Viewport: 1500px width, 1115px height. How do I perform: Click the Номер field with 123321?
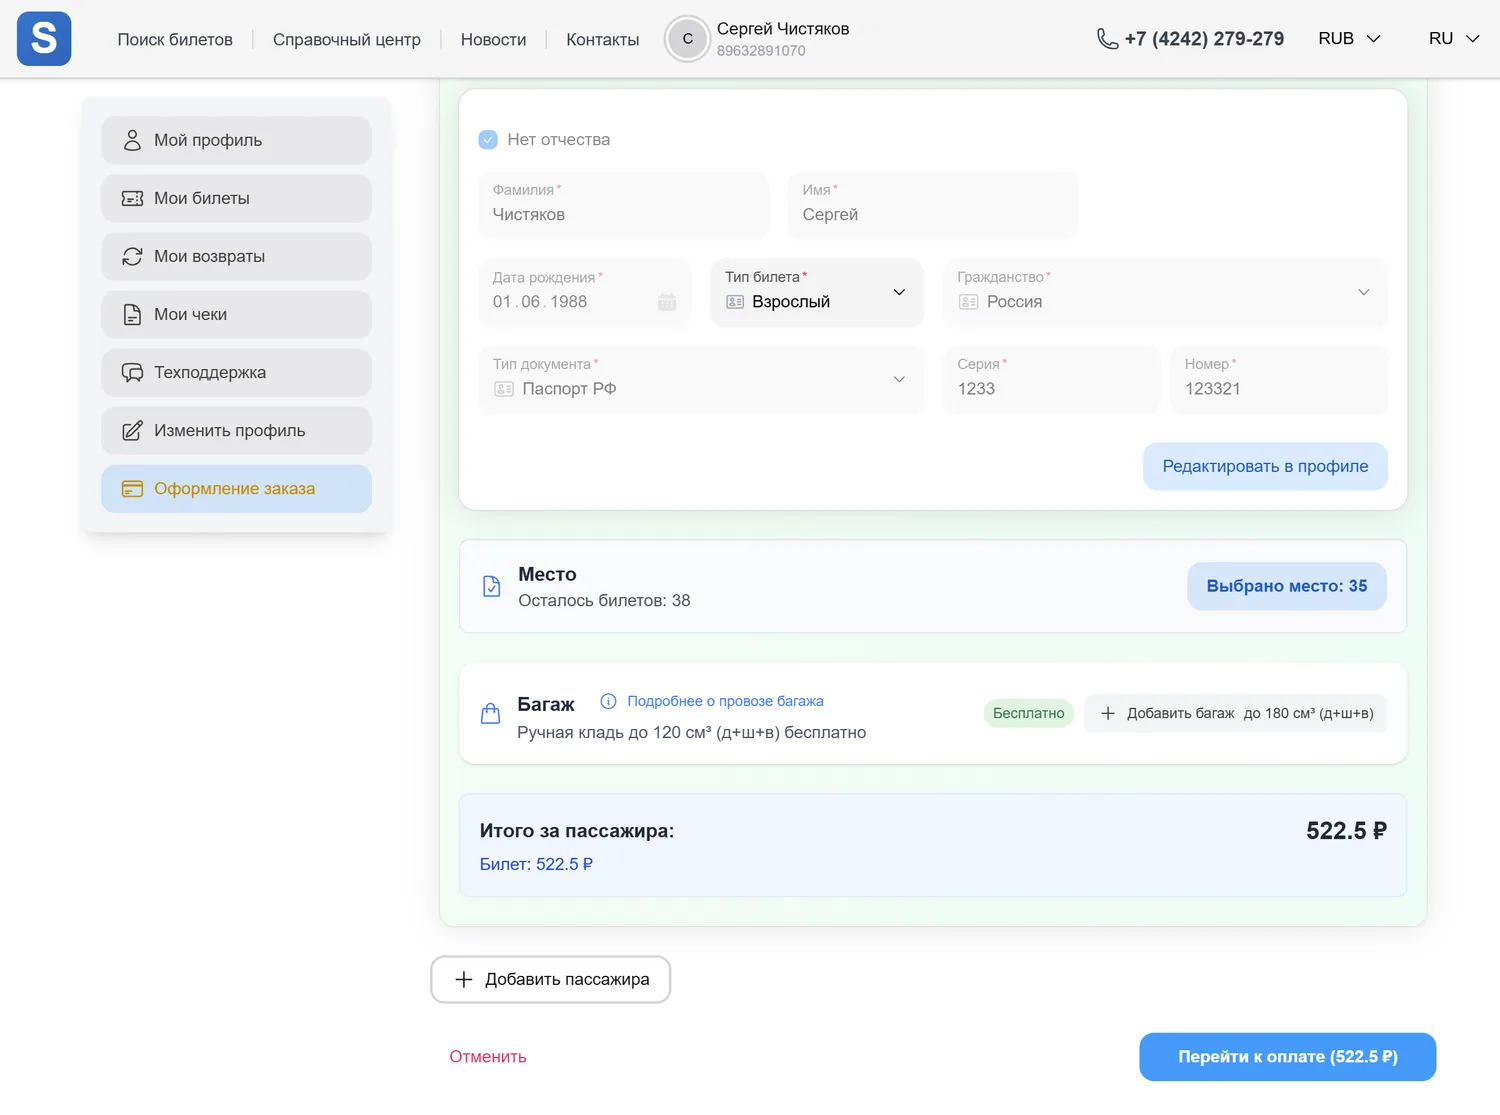(x=1279, y=379)
